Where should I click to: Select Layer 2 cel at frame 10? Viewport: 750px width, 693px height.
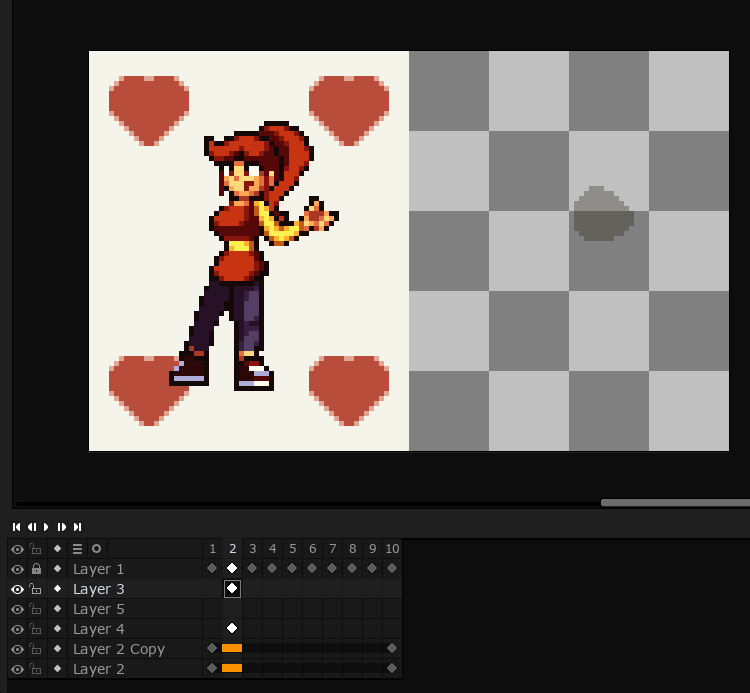pyautogui.click(x=392, y=668)
